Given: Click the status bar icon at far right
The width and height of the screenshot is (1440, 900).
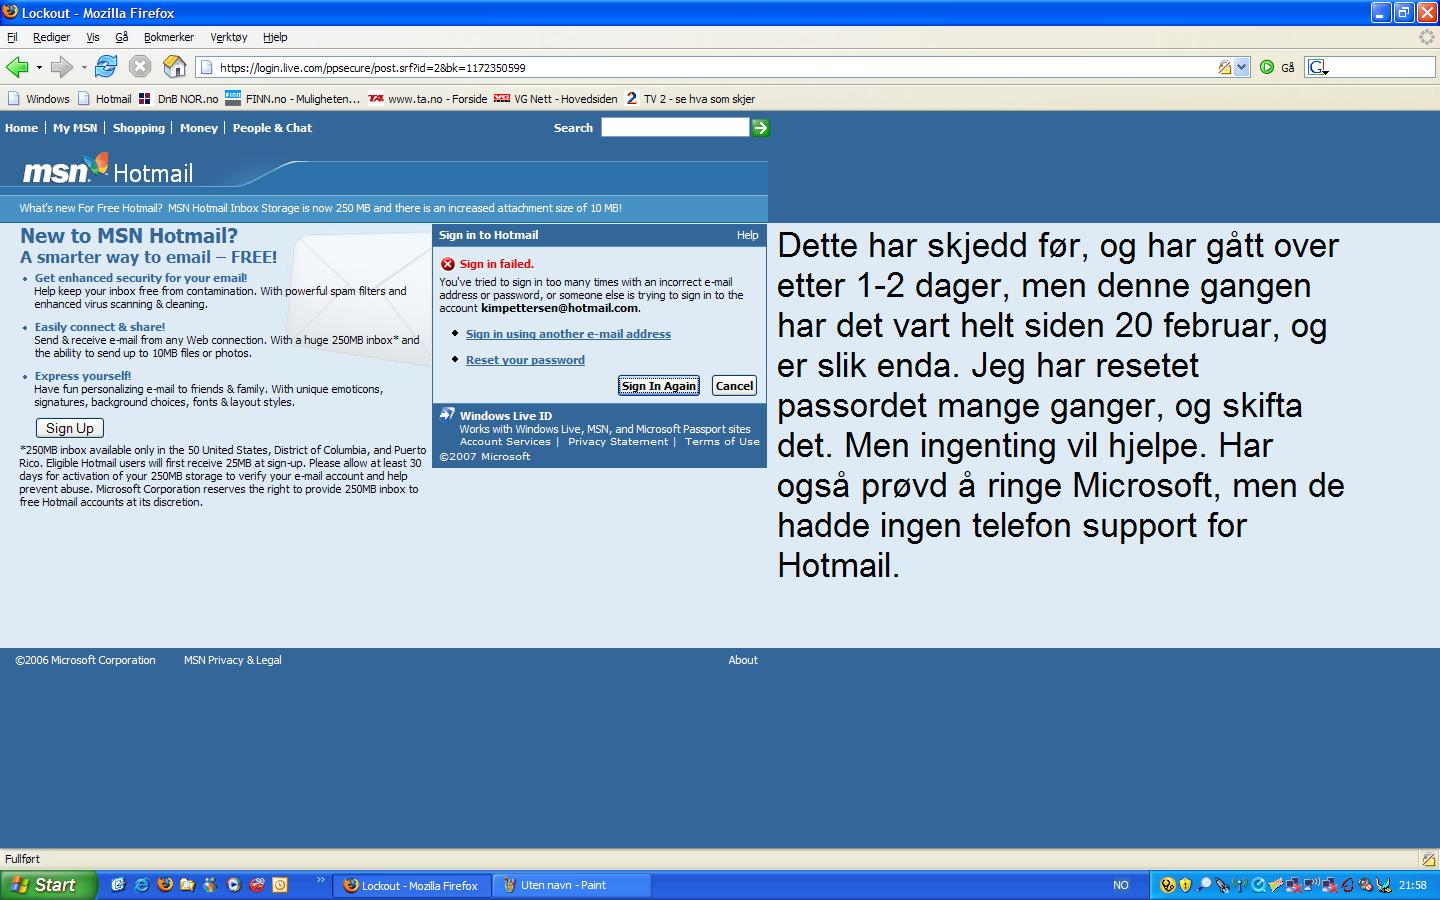Looking at the screenshot, I should pos(1428,859).
